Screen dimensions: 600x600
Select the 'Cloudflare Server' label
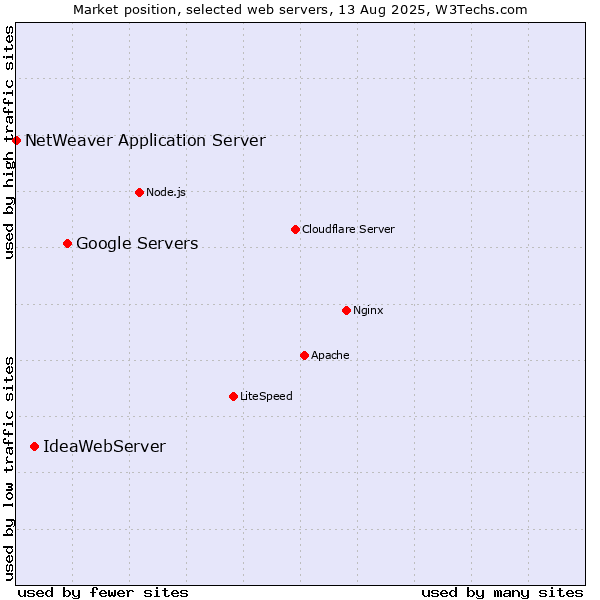pos(348,229)
